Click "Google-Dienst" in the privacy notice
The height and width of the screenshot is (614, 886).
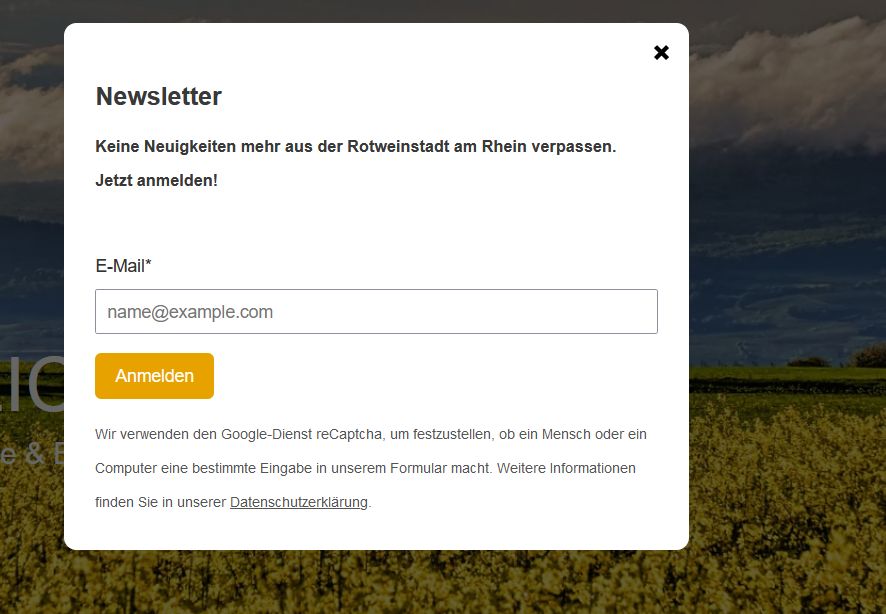(x=267, y=435)
